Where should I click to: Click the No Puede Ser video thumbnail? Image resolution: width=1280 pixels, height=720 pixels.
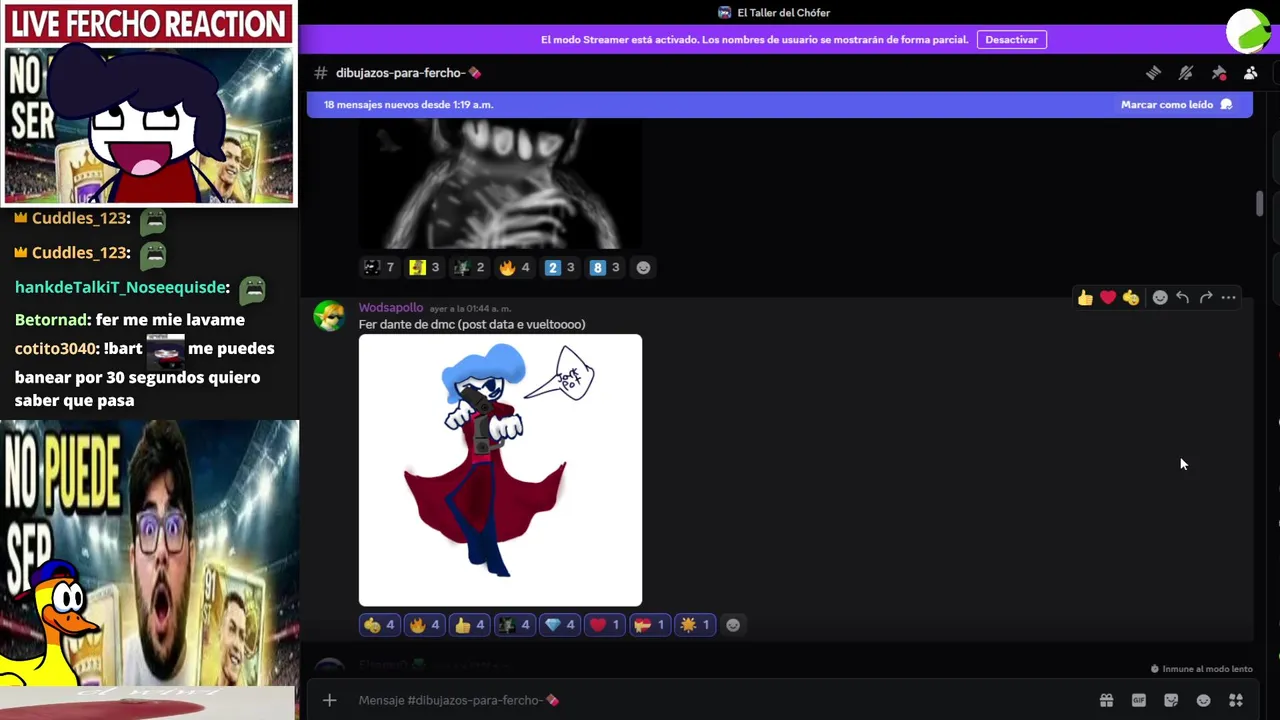[150, 552]
